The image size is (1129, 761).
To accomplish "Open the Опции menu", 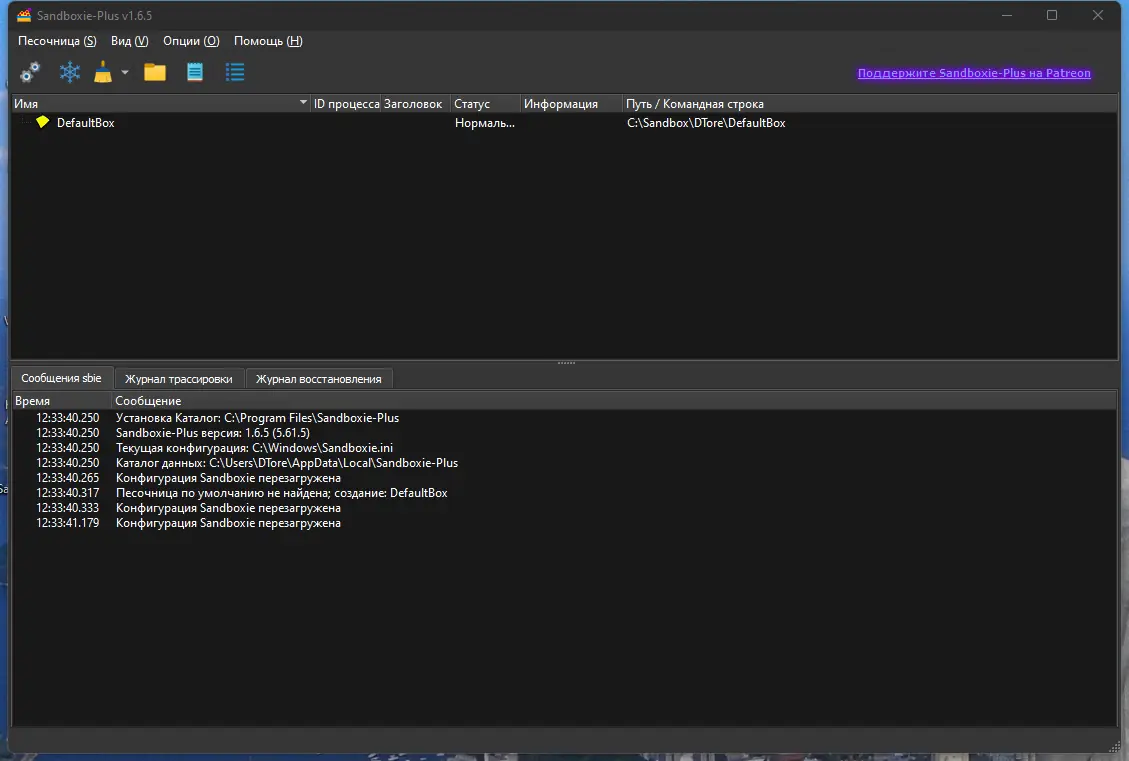I will 191,41.
